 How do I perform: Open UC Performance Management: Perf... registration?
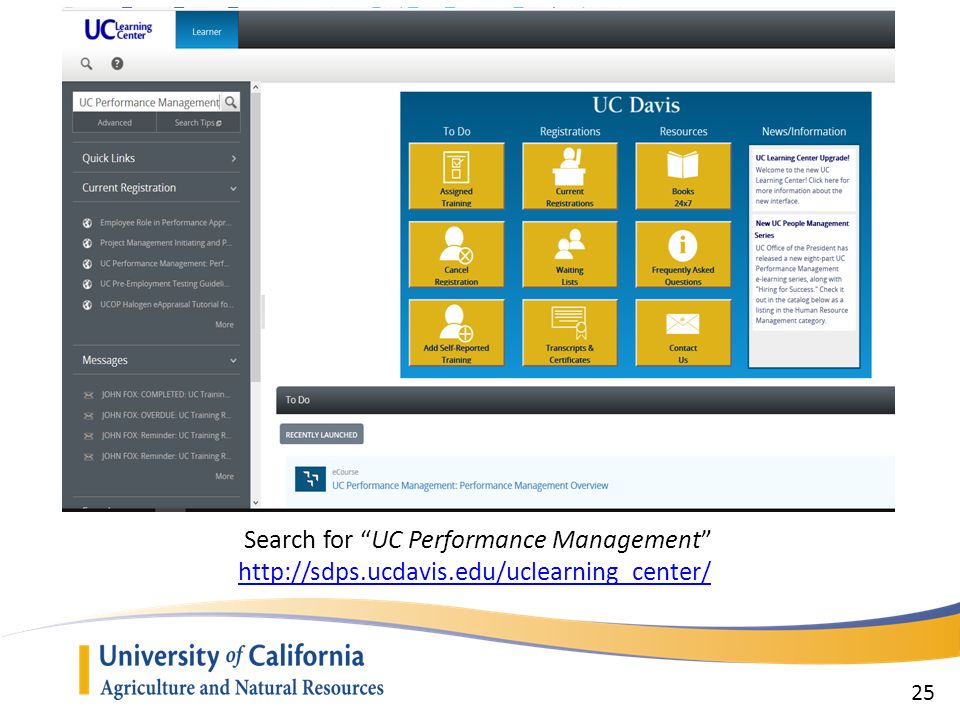coord(164,263)
